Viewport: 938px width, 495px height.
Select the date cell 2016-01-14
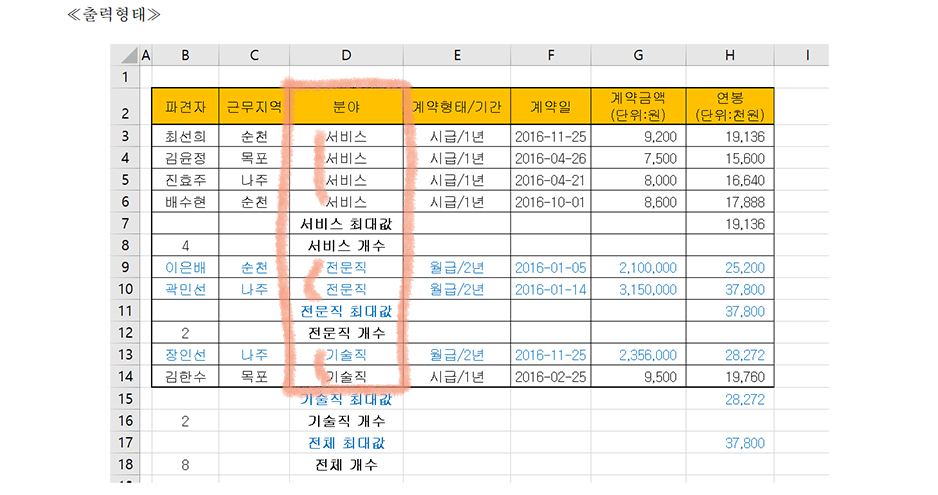click(550, 289)
